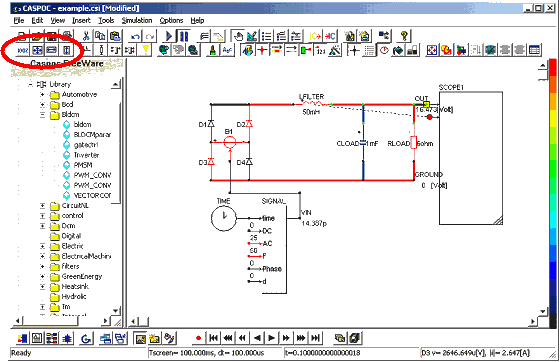The width and height of the screenshot is (560, 362).
Task: Click the horizontal stretch arrows icon
Action: pyautogui.click(x=52, y=50)
